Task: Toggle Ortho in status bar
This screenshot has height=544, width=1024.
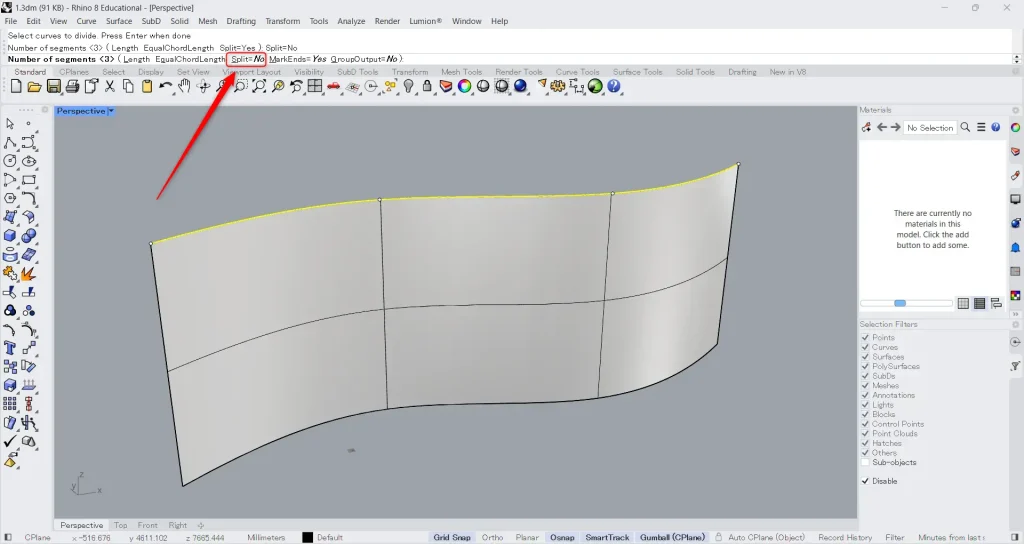Action: pyautogui.click(x=492, y=537)
